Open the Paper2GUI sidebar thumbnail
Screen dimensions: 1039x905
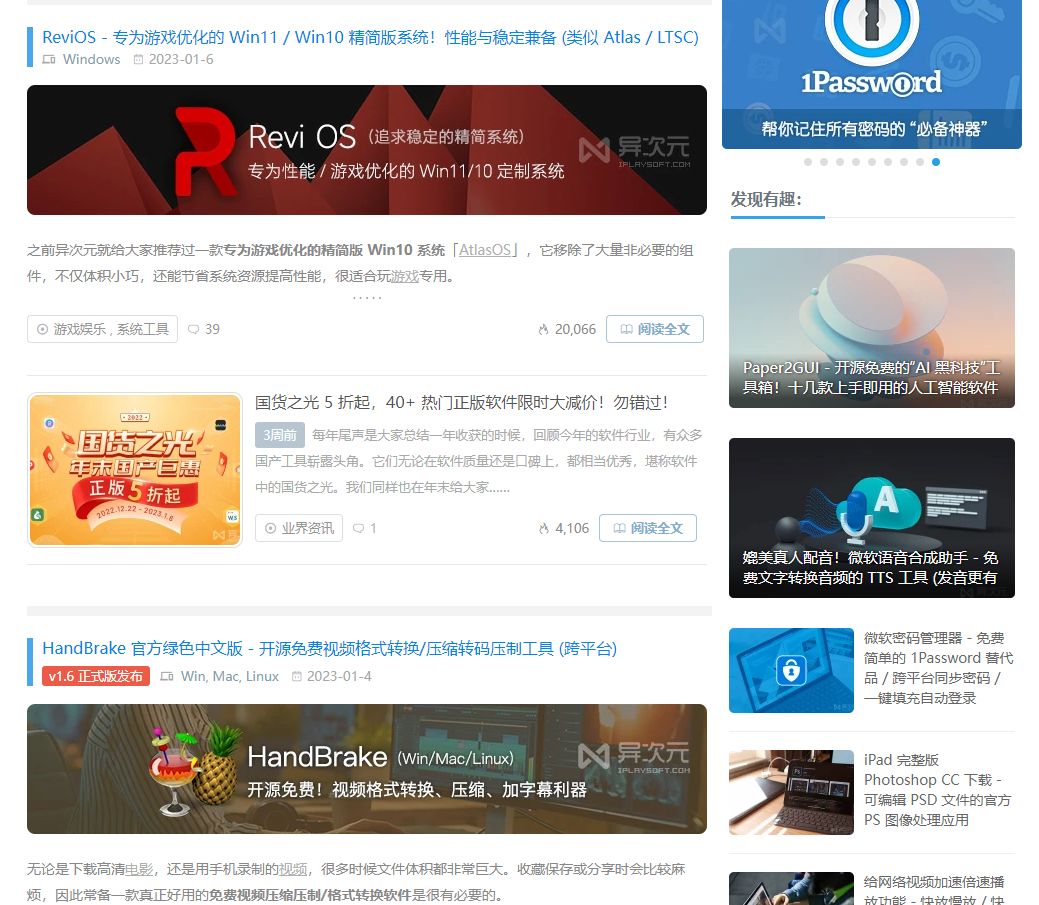point(871,327)
